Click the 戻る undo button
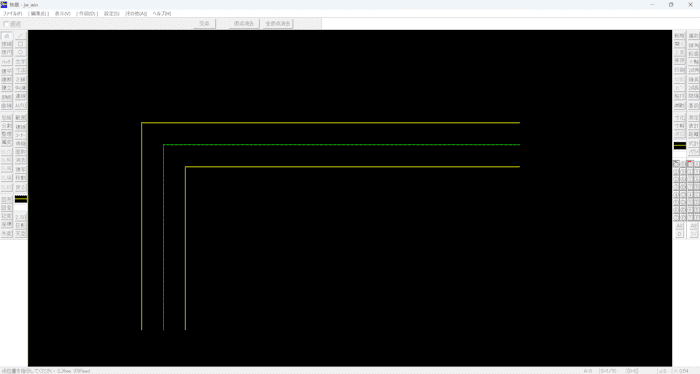The height and width of the screenshot is (374, 700). tap(21, 187)
